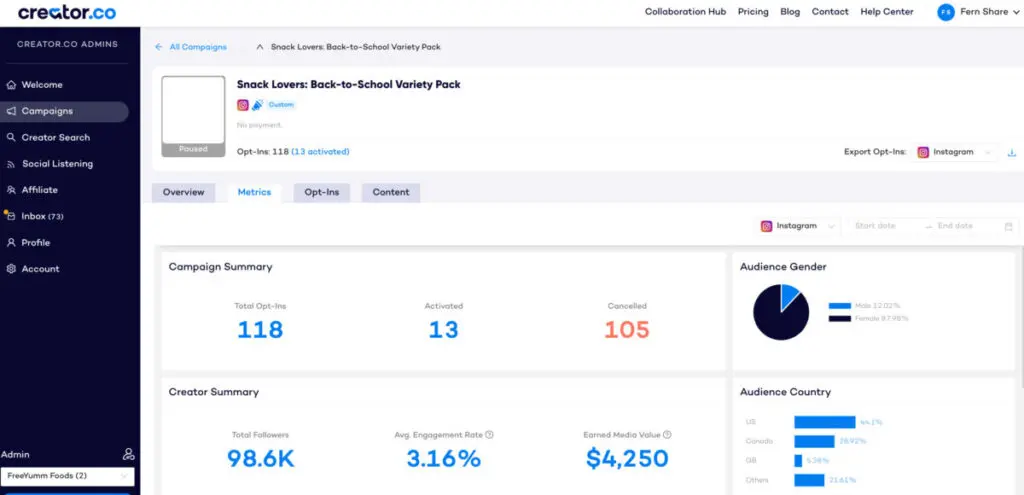Click the Creator Search magnifier icon
1024x495 pixels.
11,137
